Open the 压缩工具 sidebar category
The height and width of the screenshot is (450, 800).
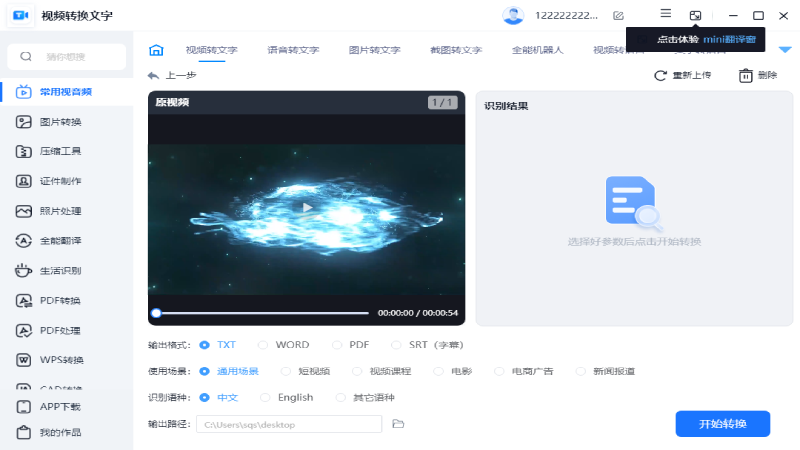pos(66,152)
